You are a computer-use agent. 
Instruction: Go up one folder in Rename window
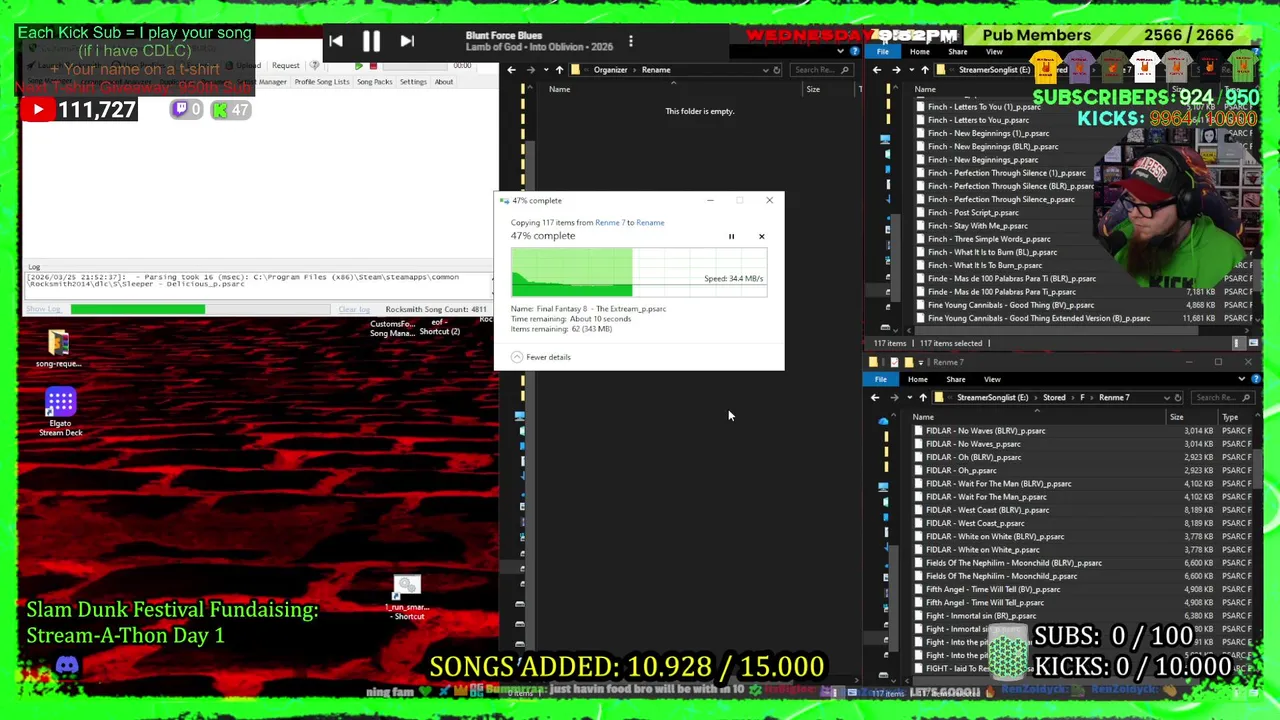(559, 70)
